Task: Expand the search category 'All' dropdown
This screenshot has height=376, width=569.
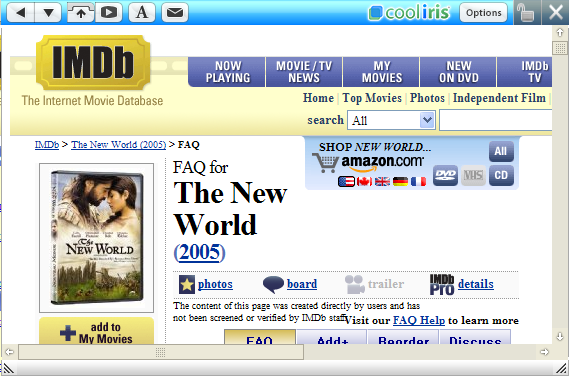Action: (391, 120)
